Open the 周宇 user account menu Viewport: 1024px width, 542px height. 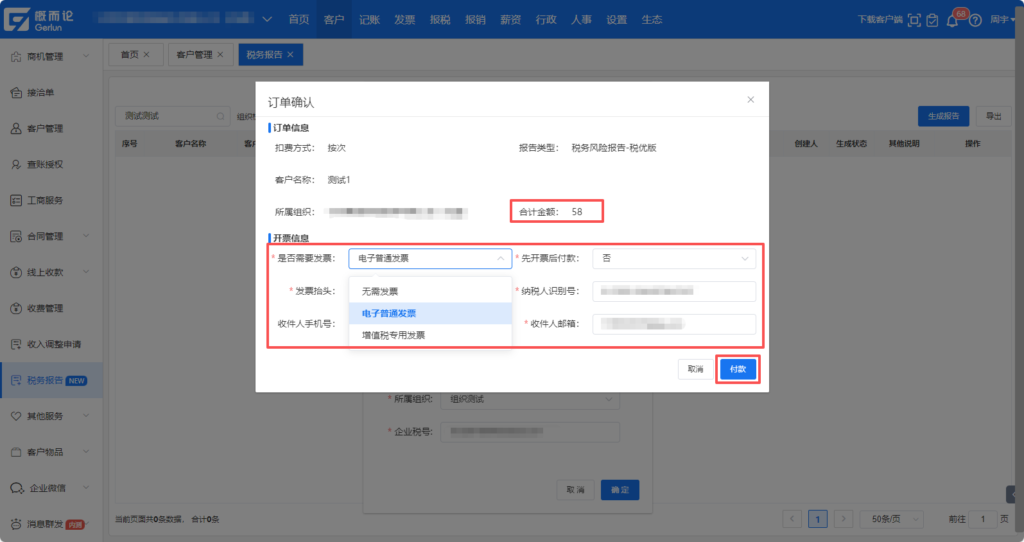tap(1001, 20)
